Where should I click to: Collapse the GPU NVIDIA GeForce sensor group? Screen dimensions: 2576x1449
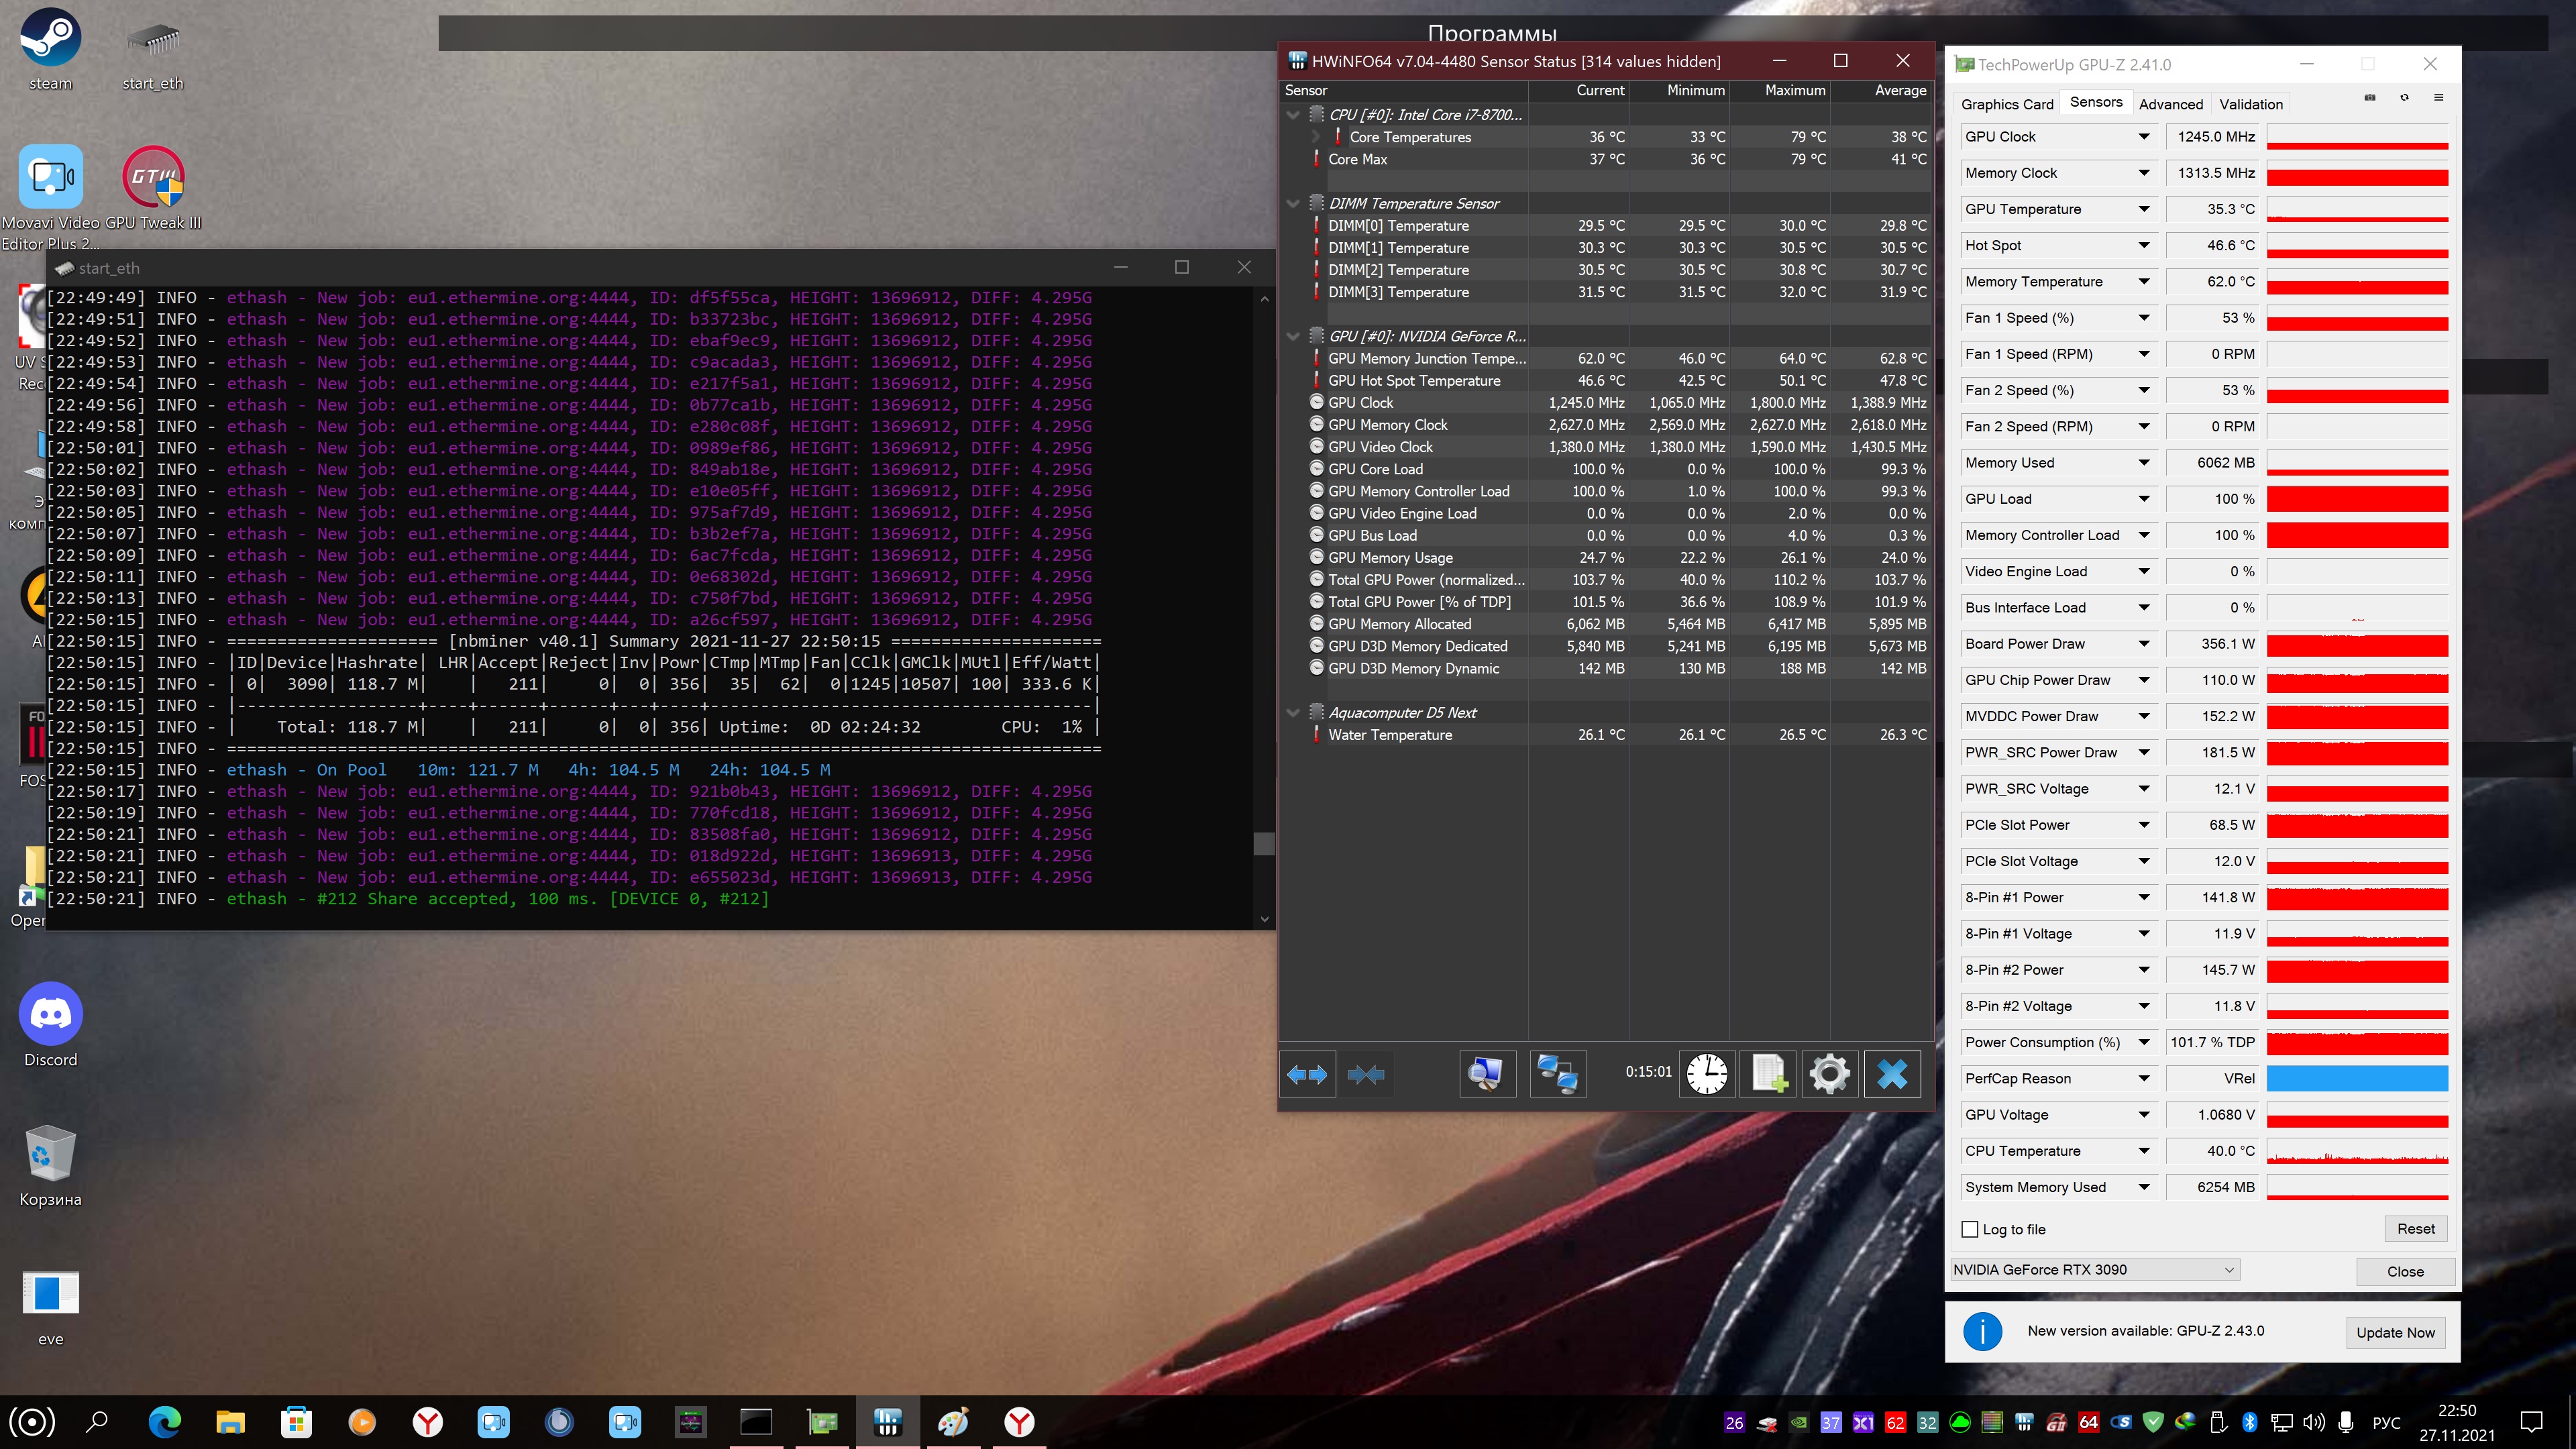pos(1293,336)
